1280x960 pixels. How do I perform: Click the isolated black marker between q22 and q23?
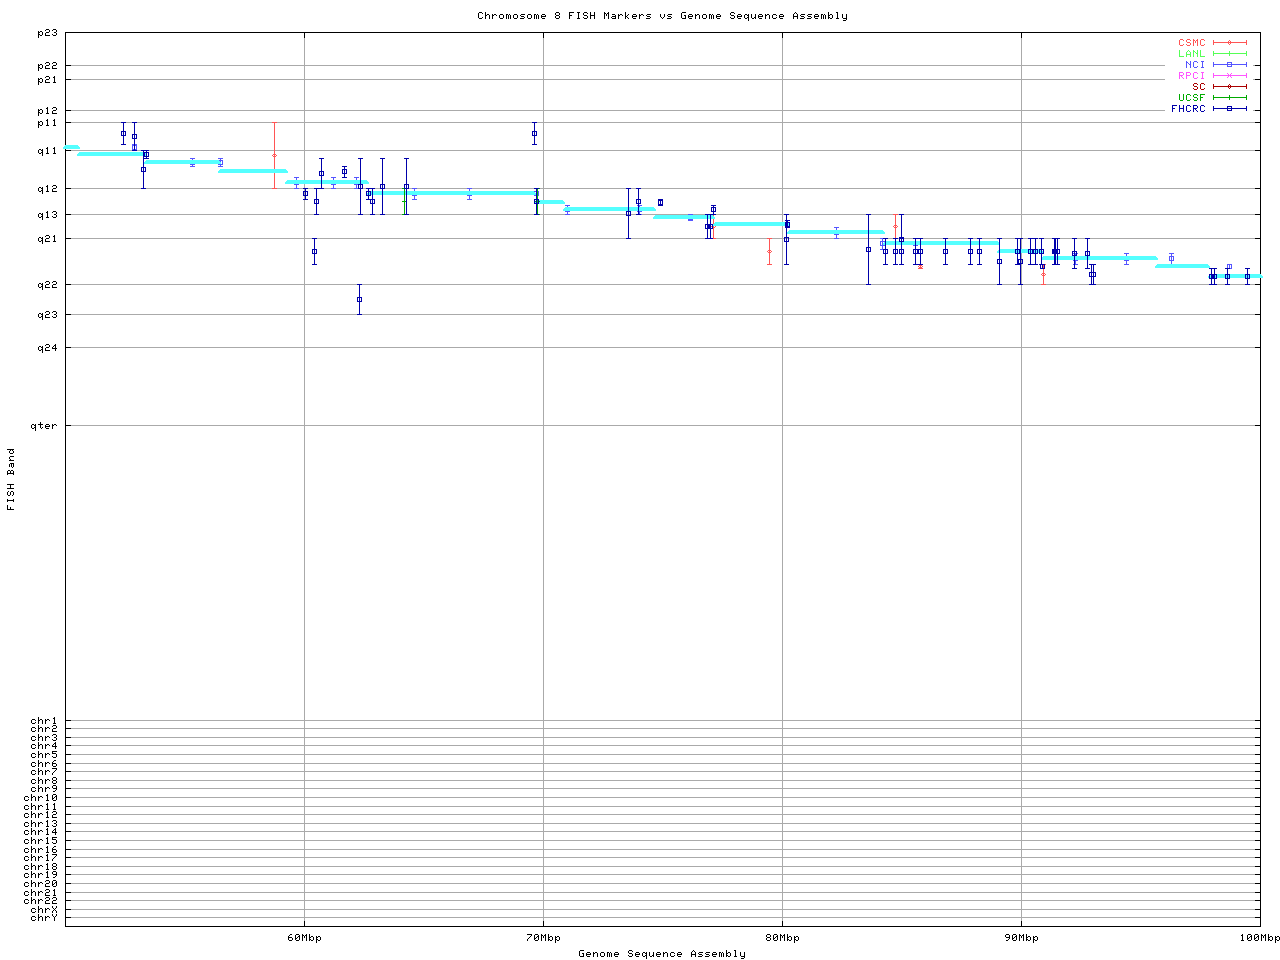[x=359, y=299]
